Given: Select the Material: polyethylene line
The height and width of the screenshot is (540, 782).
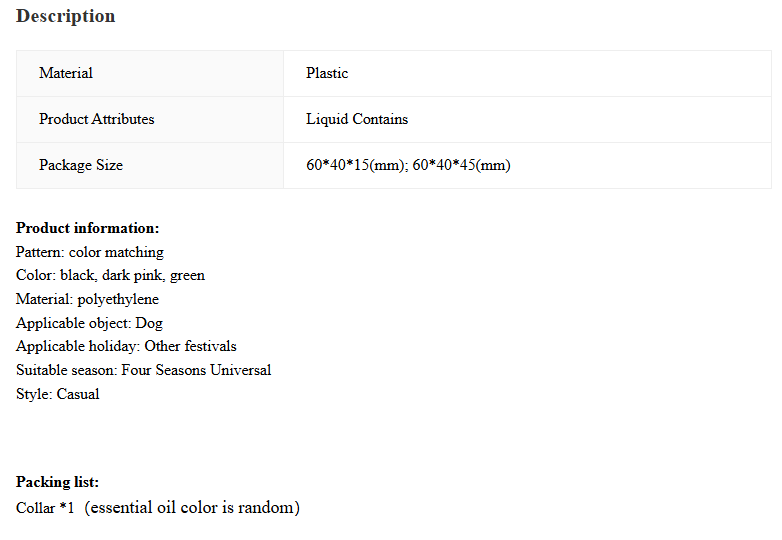Looking at the screenshot, I should tap(87, 300).
